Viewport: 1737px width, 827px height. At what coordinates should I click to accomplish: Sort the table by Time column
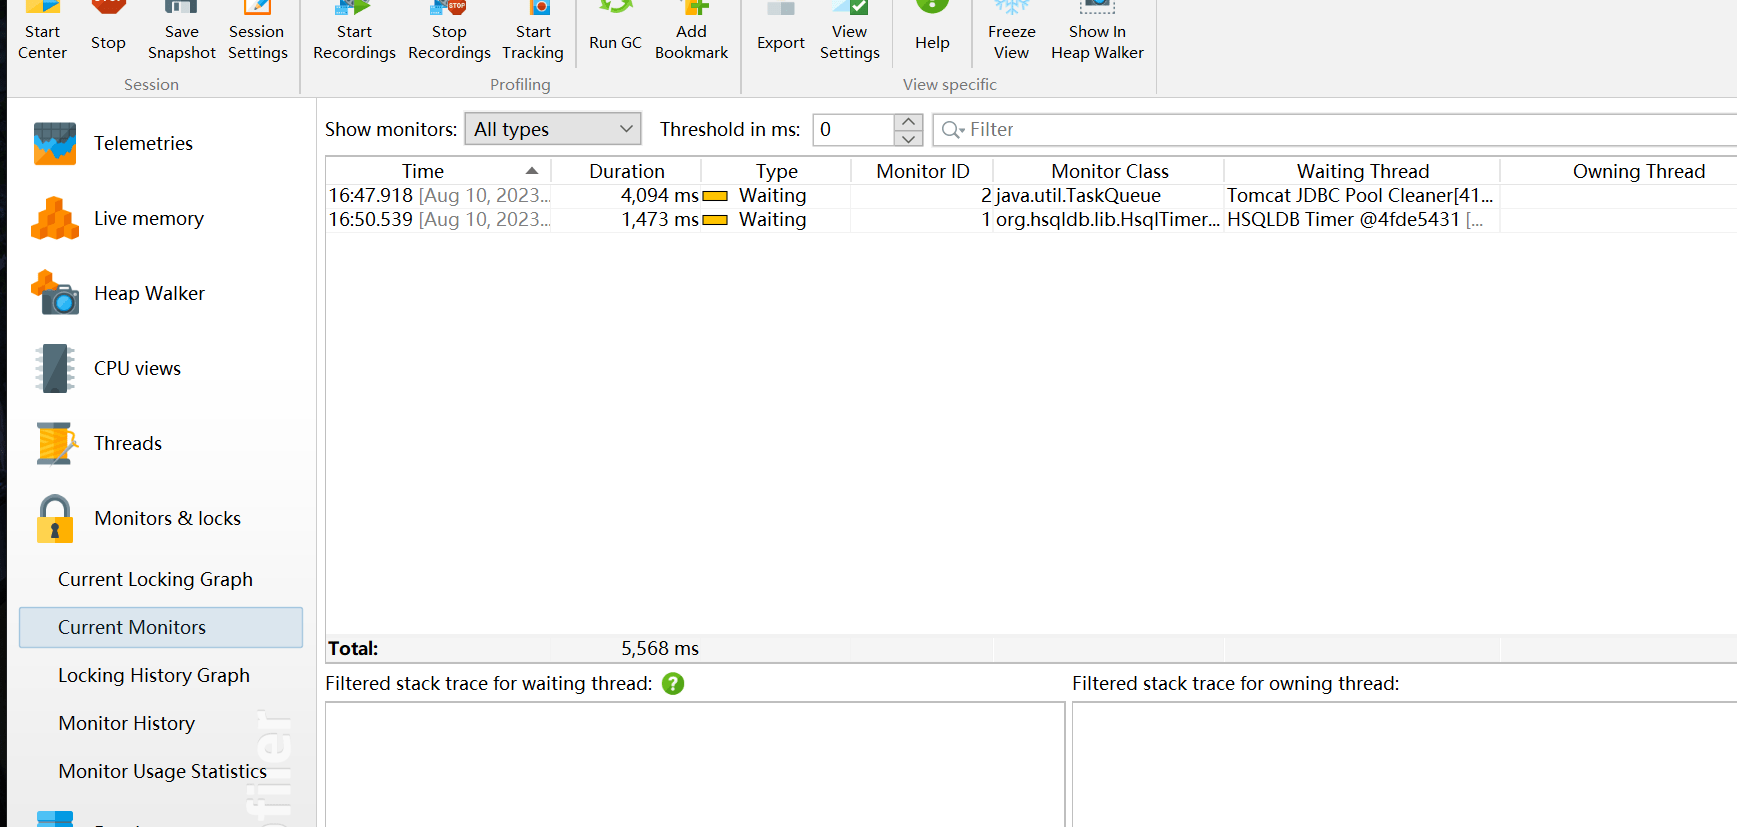pyautogui.click(x=423, y=172)
